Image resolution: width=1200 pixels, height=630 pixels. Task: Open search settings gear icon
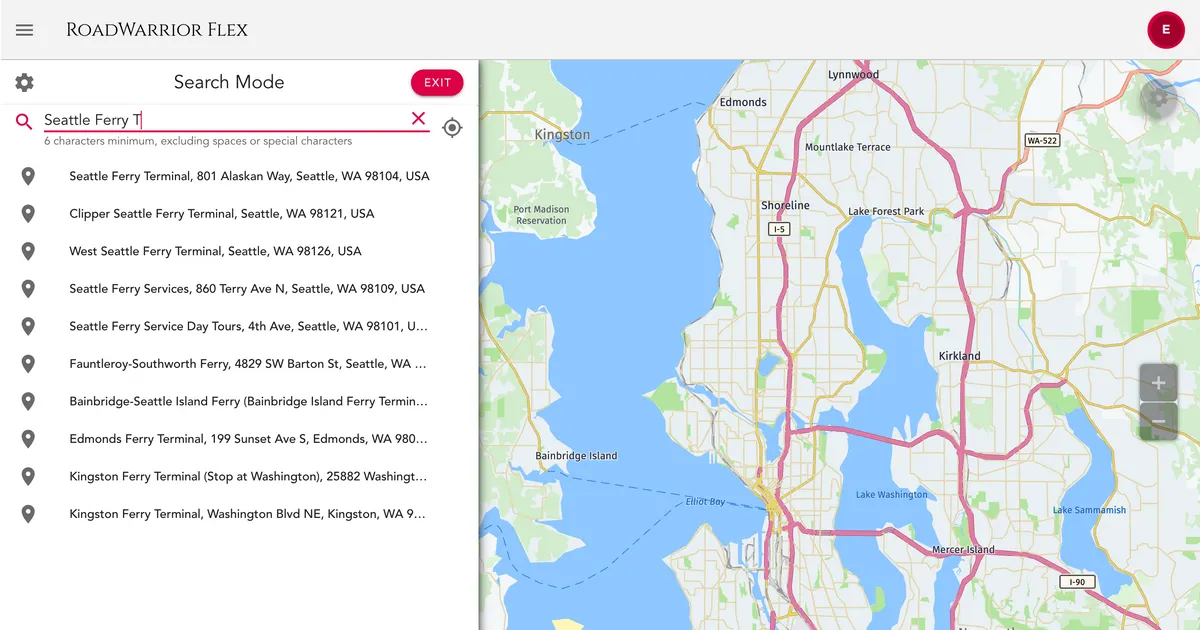24,83
